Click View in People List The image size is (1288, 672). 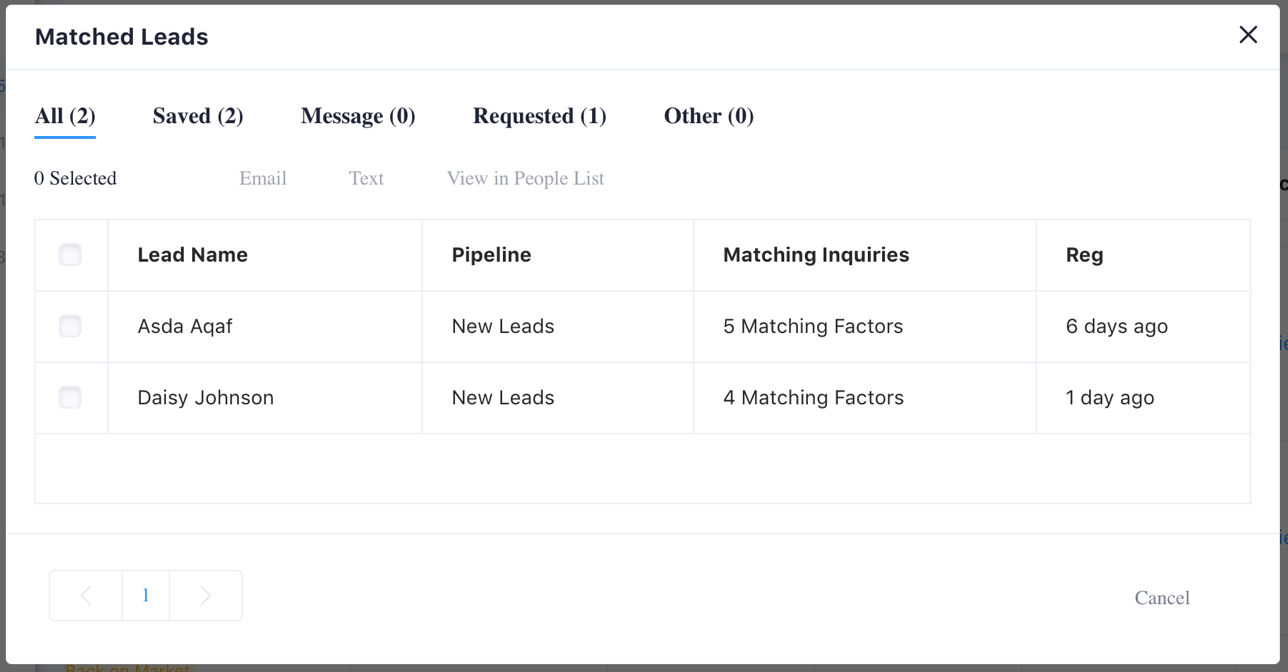[525, 179]
